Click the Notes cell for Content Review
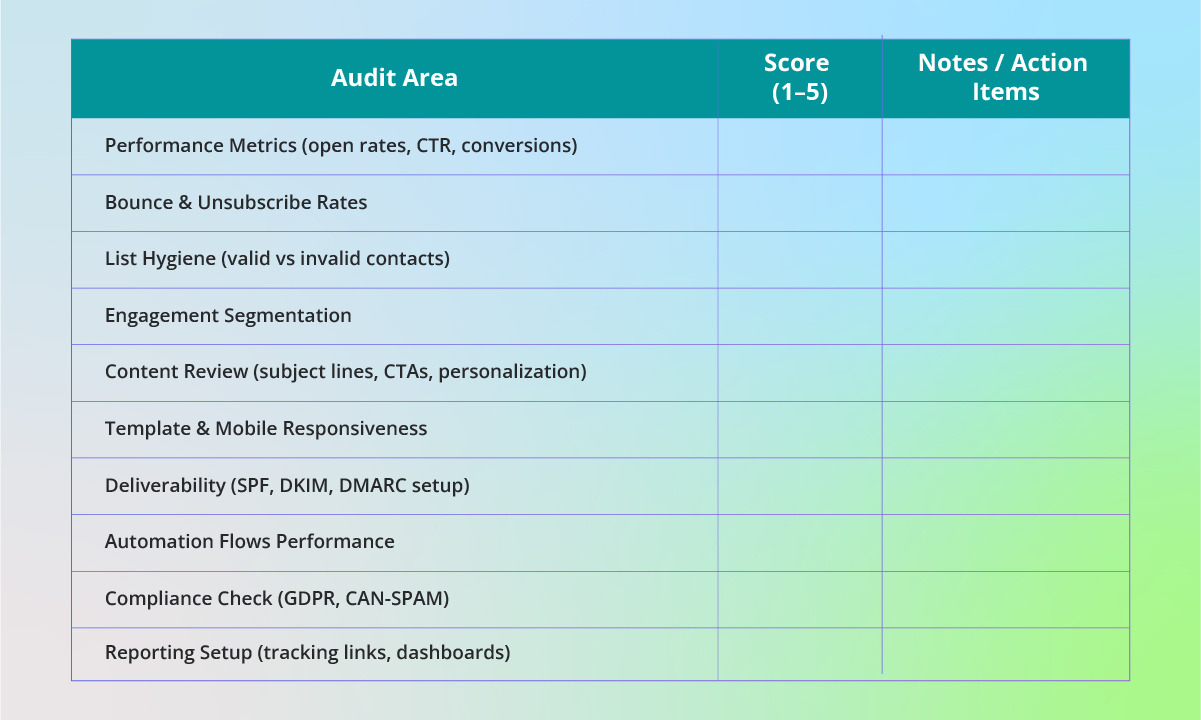This screenshot has width=1201, height=720. pyautogui.click(x=1006, y=373)
